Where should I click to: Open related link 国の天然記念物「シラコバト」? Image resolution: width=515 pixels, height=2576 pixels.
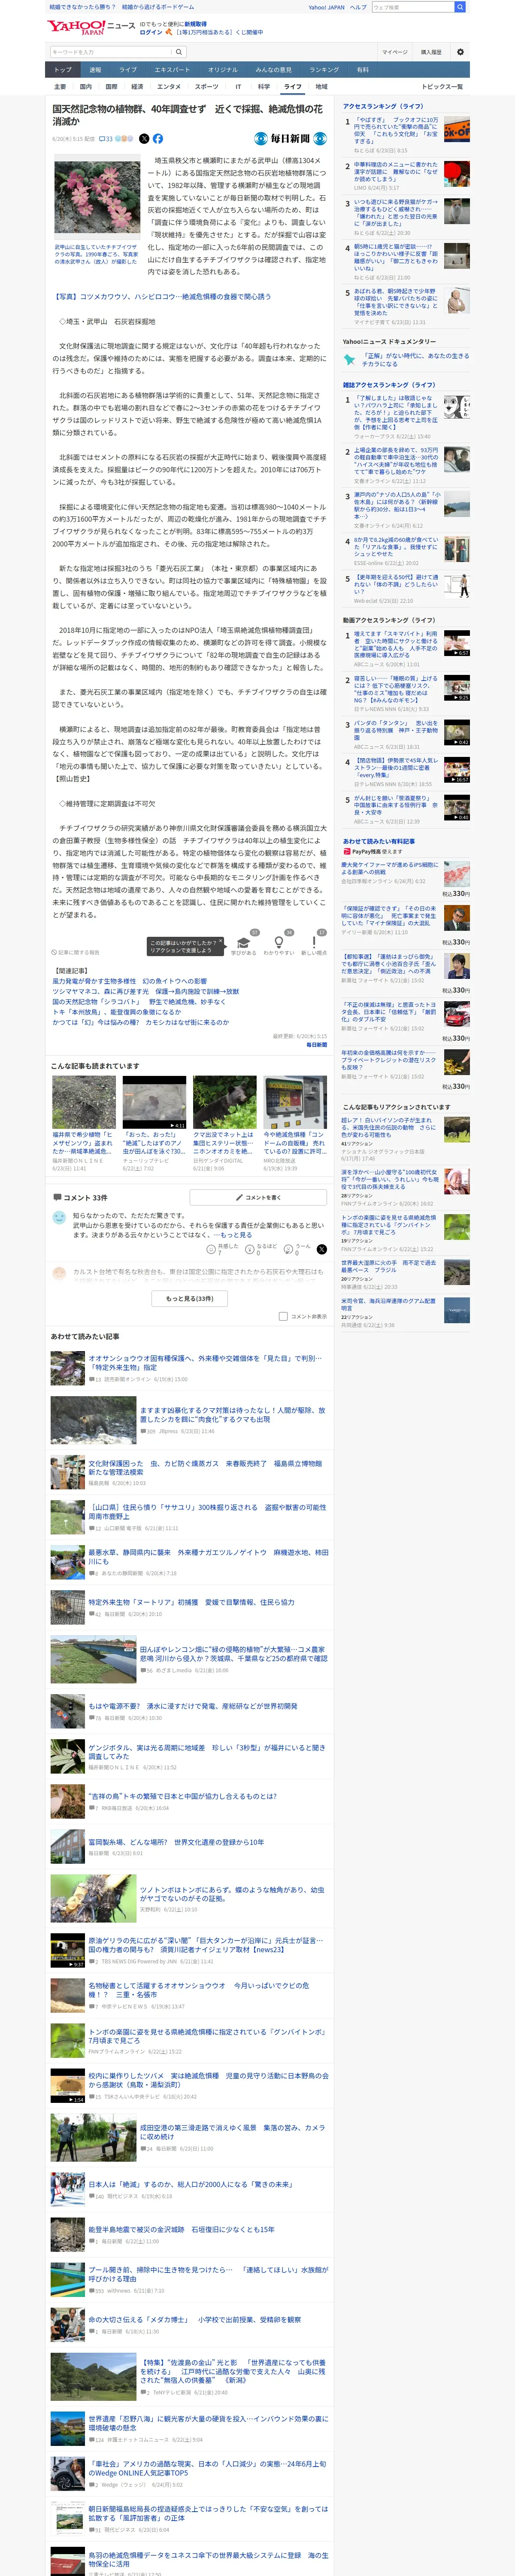click(139, 1002)
